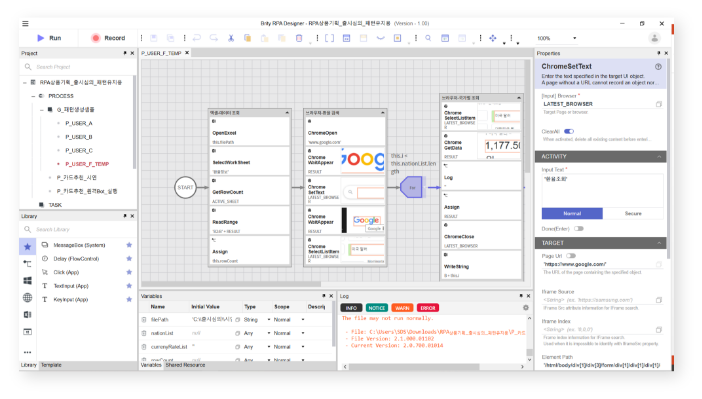Click the trash Delete icon in toolbar
Viewport: 702px width, 399px height.
point(299,38)
